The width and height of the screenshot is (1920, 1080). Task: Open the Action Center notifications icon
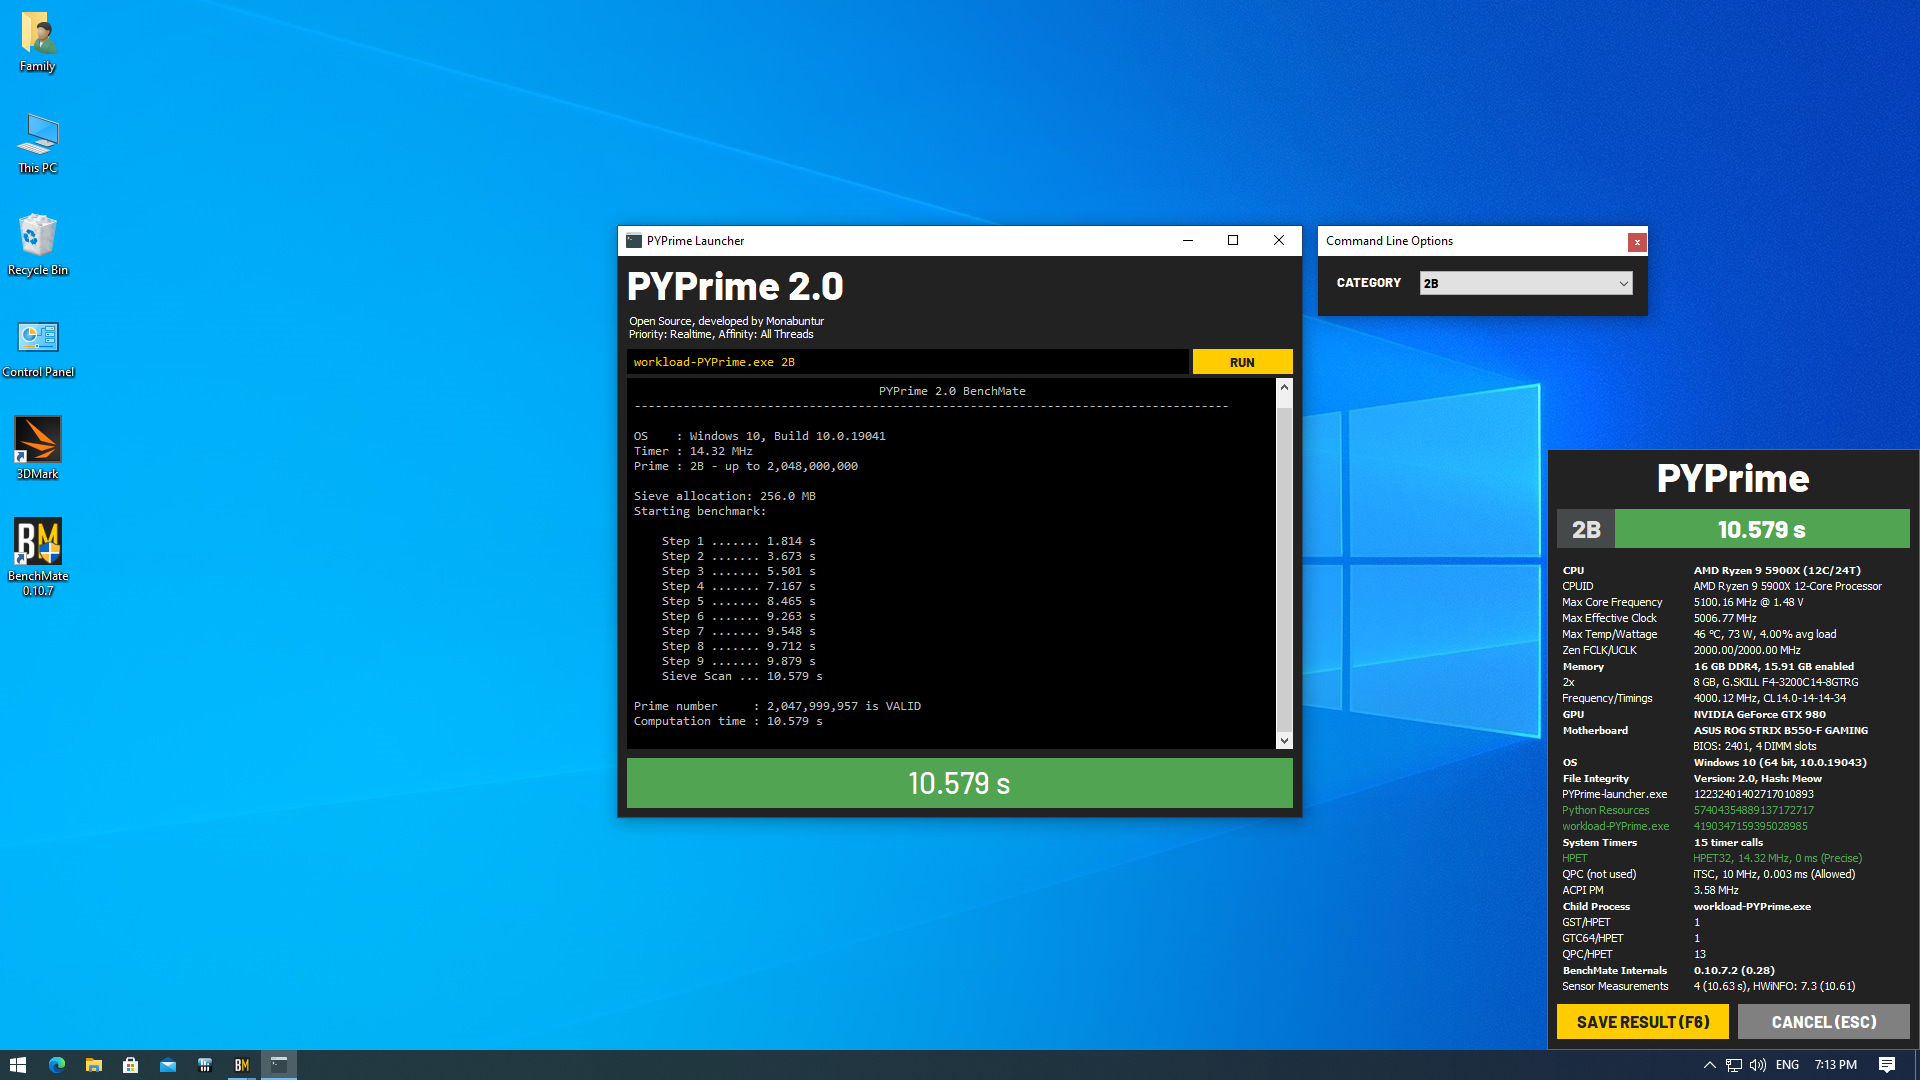(x=1886, y=1065)
